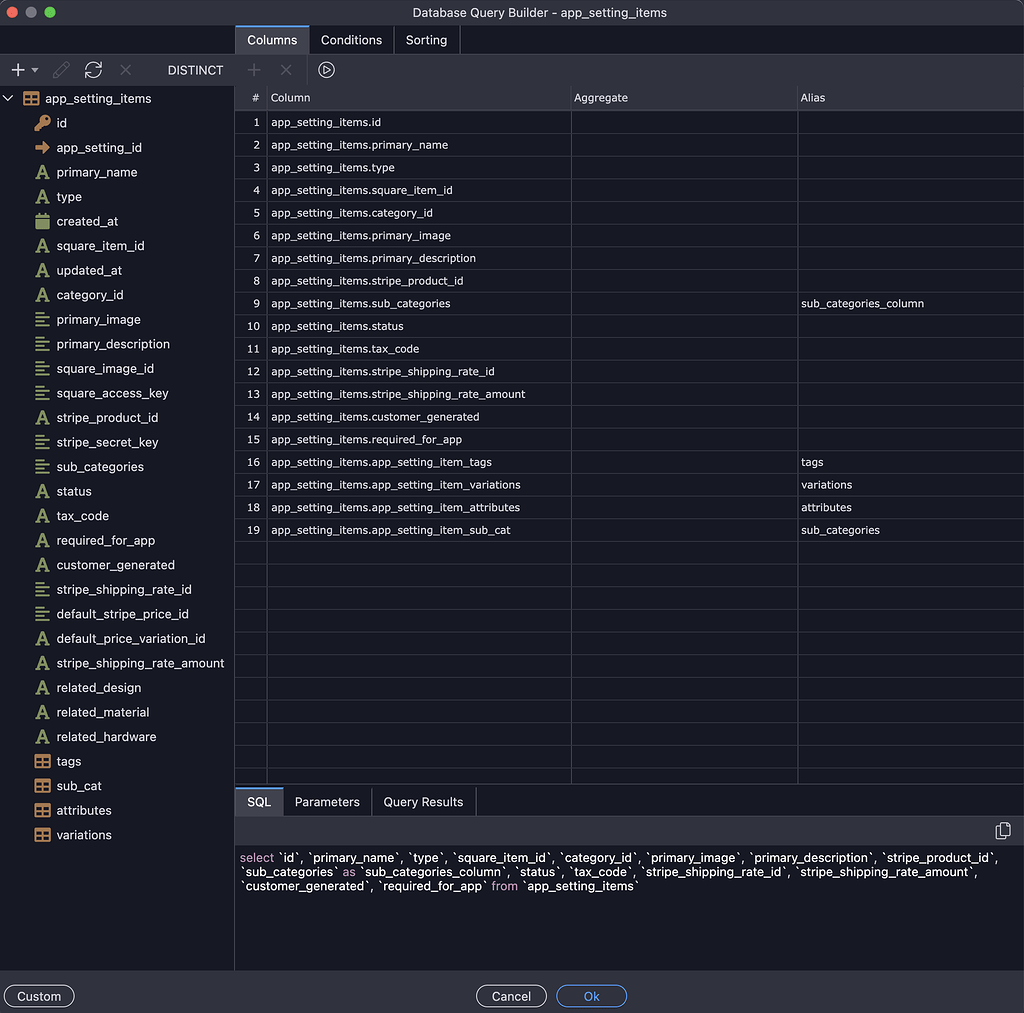Screen dimensions: 1024x1013
Task: Click the attributes table icon
Action: coord(43,810)
